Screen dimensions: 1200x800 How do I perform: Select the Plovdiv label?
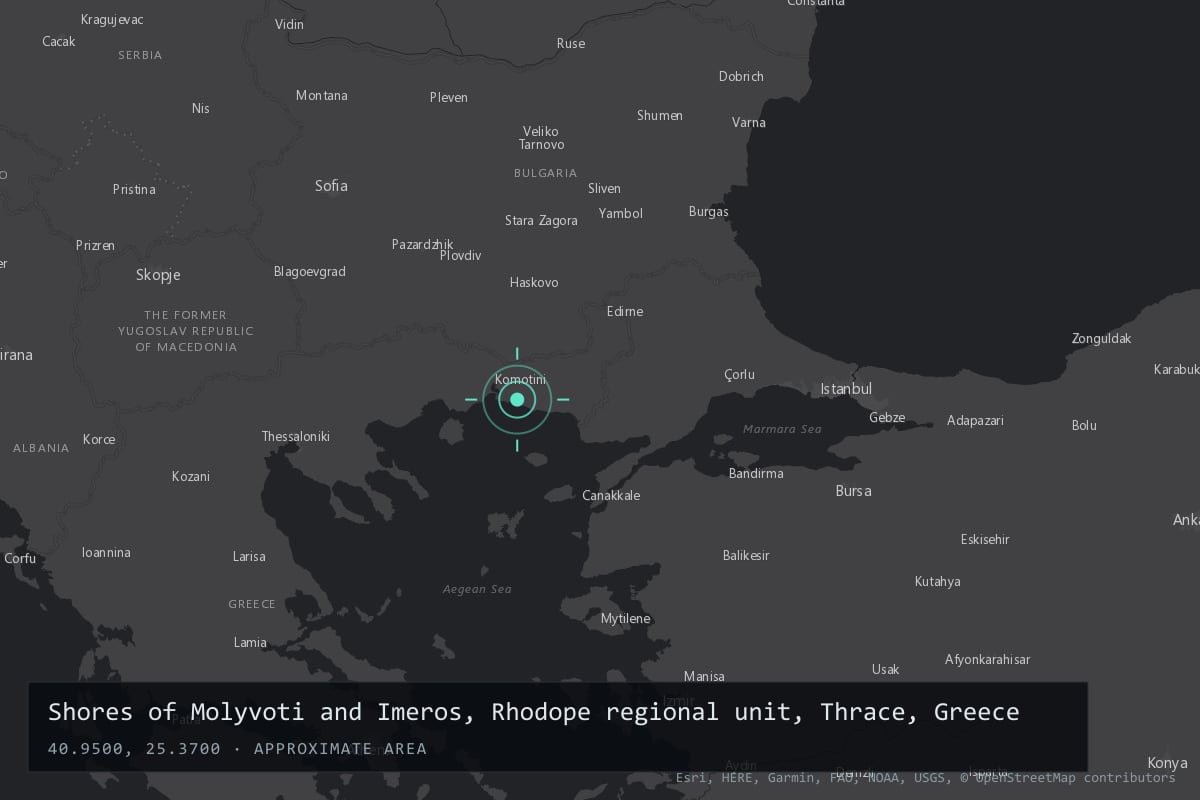[x=461, y=256]
